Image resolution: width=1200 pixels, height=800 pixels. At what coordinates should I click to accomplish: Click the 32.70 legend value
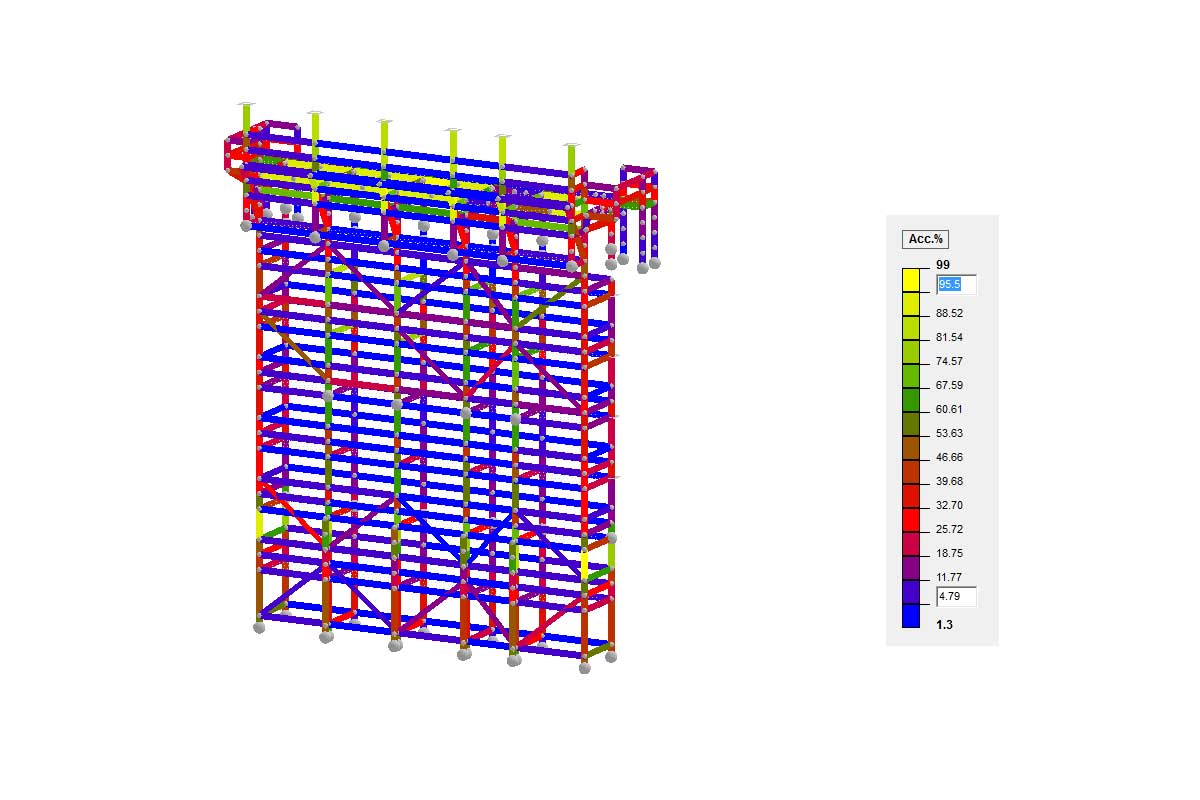[949, 505]
